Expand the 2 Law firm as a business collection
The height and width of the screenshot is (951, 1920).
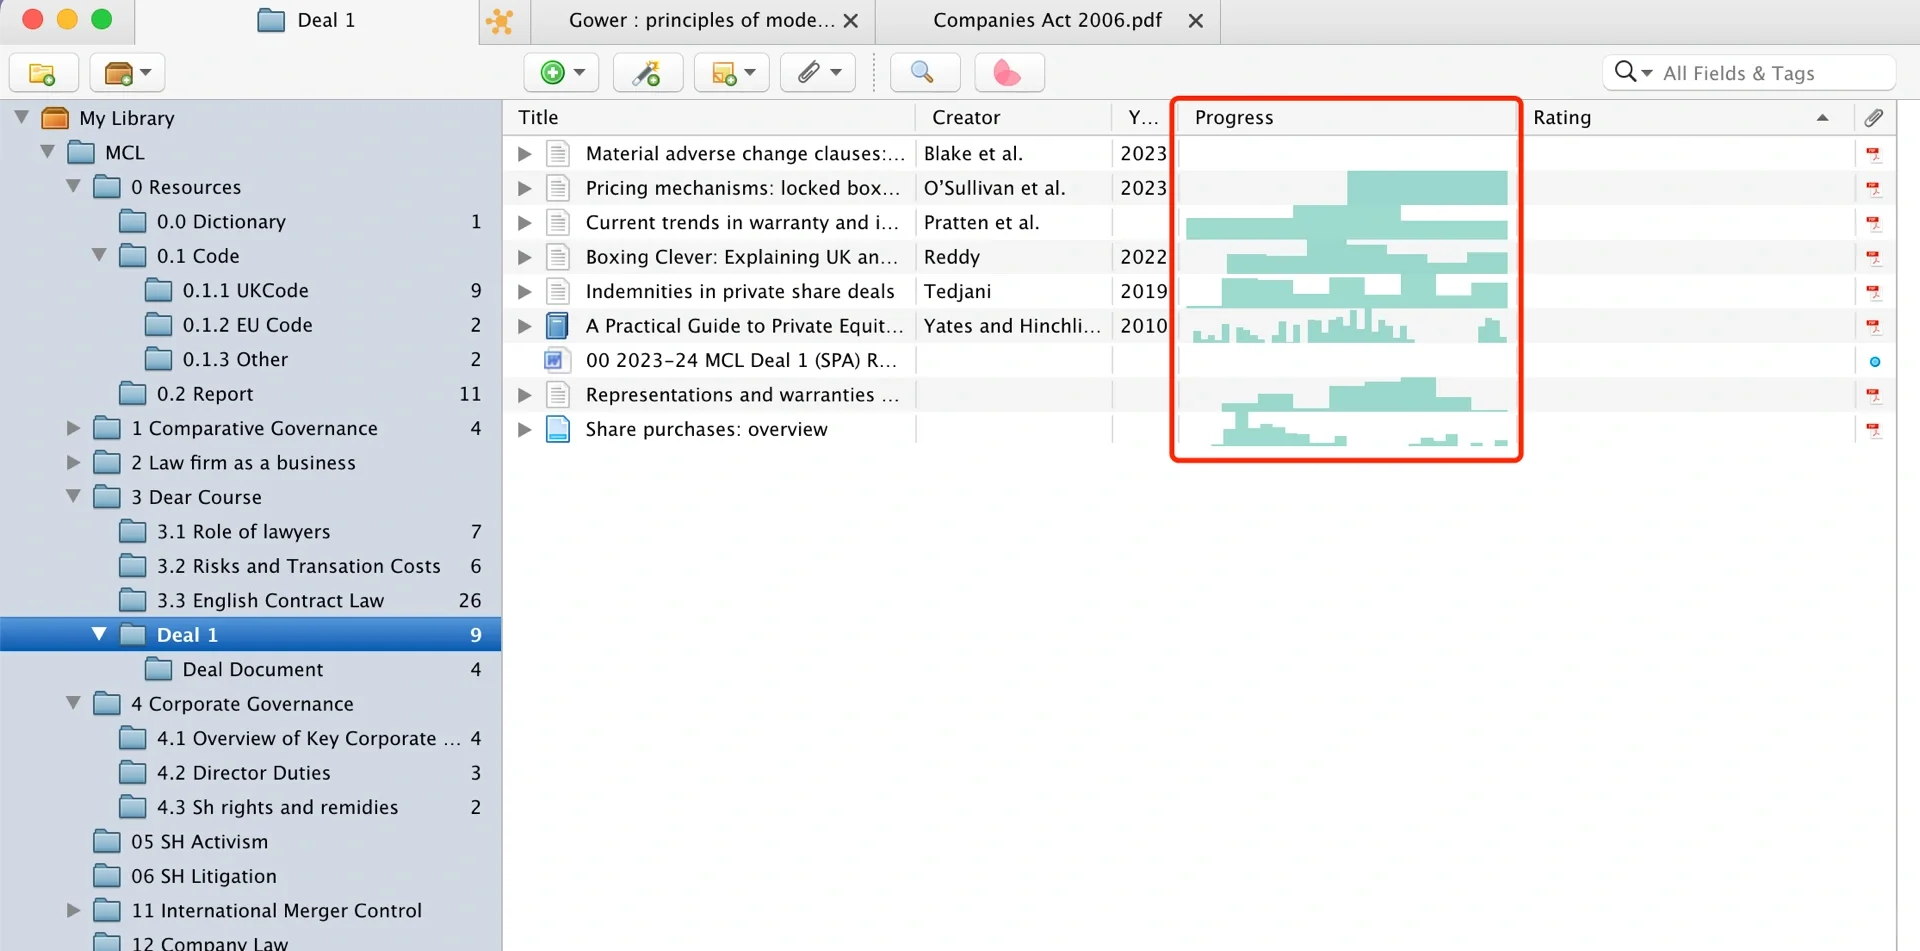pyautogui.click(x=74, y=462)
